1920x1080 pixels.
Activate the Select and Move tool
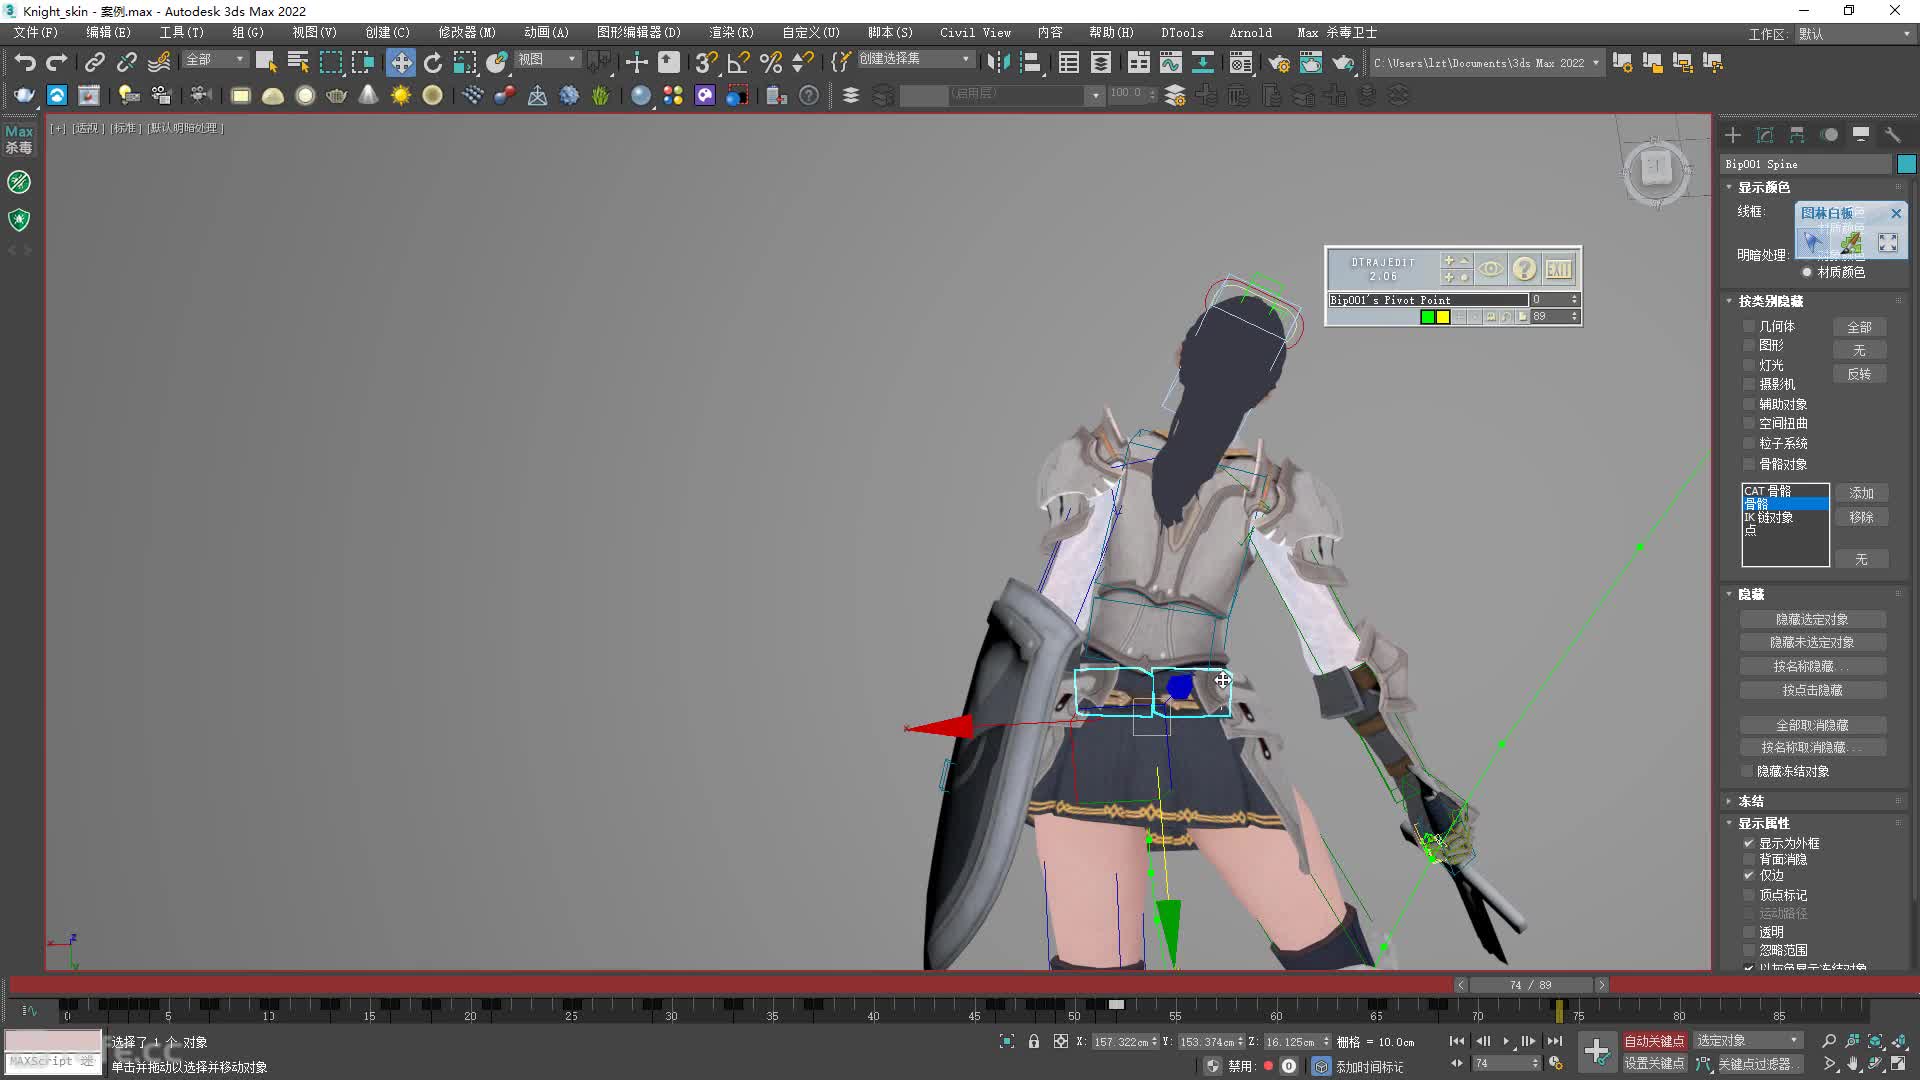coord(400,62)
